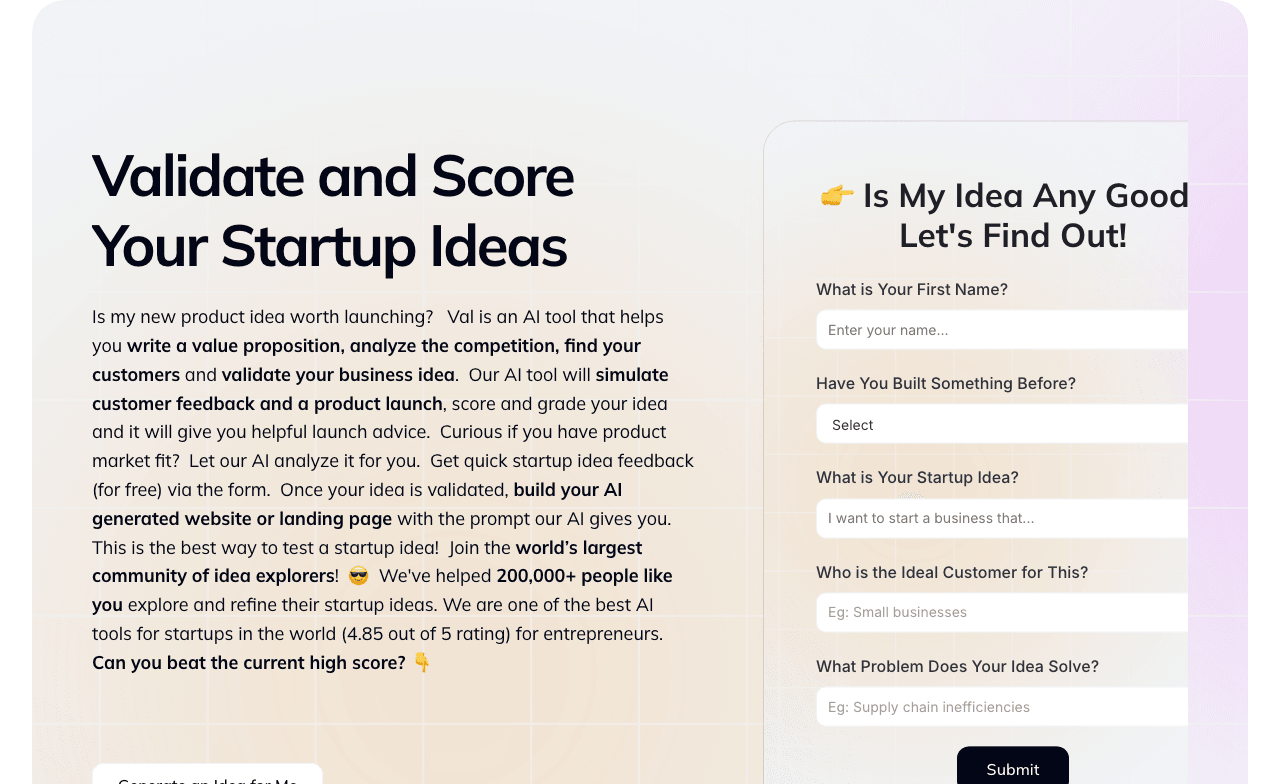Click the 'I want to start a business that...' field
The height and width of the screenshot is (784, 1280).
(x=1002, y=518)
